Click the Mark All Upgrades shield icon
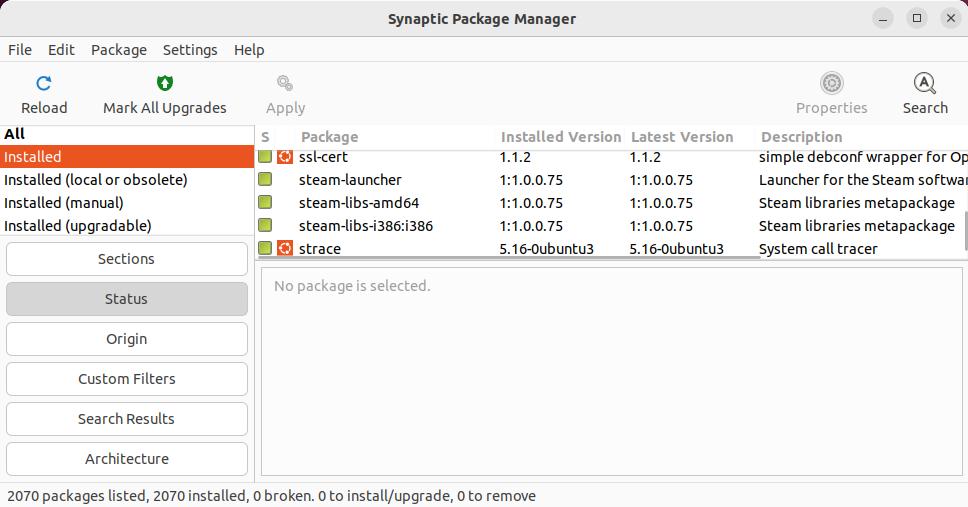Viewport: 968px width, 507px height. point(165,83)
